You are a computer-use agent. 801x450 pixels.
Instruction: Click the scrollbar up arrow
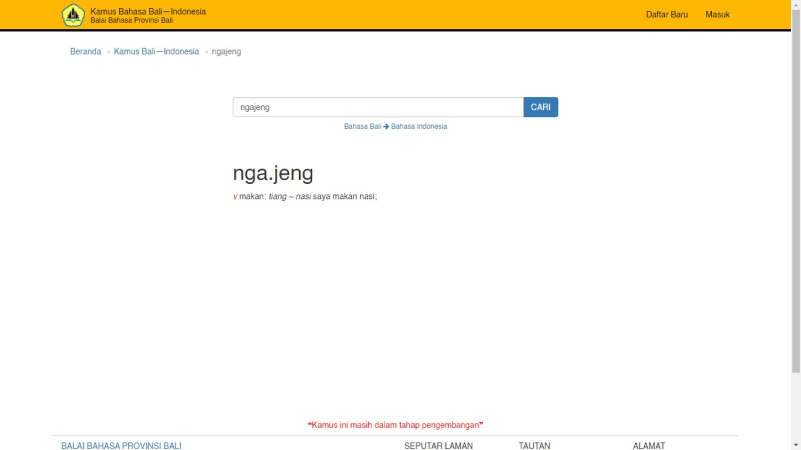(x=795, y=5)
